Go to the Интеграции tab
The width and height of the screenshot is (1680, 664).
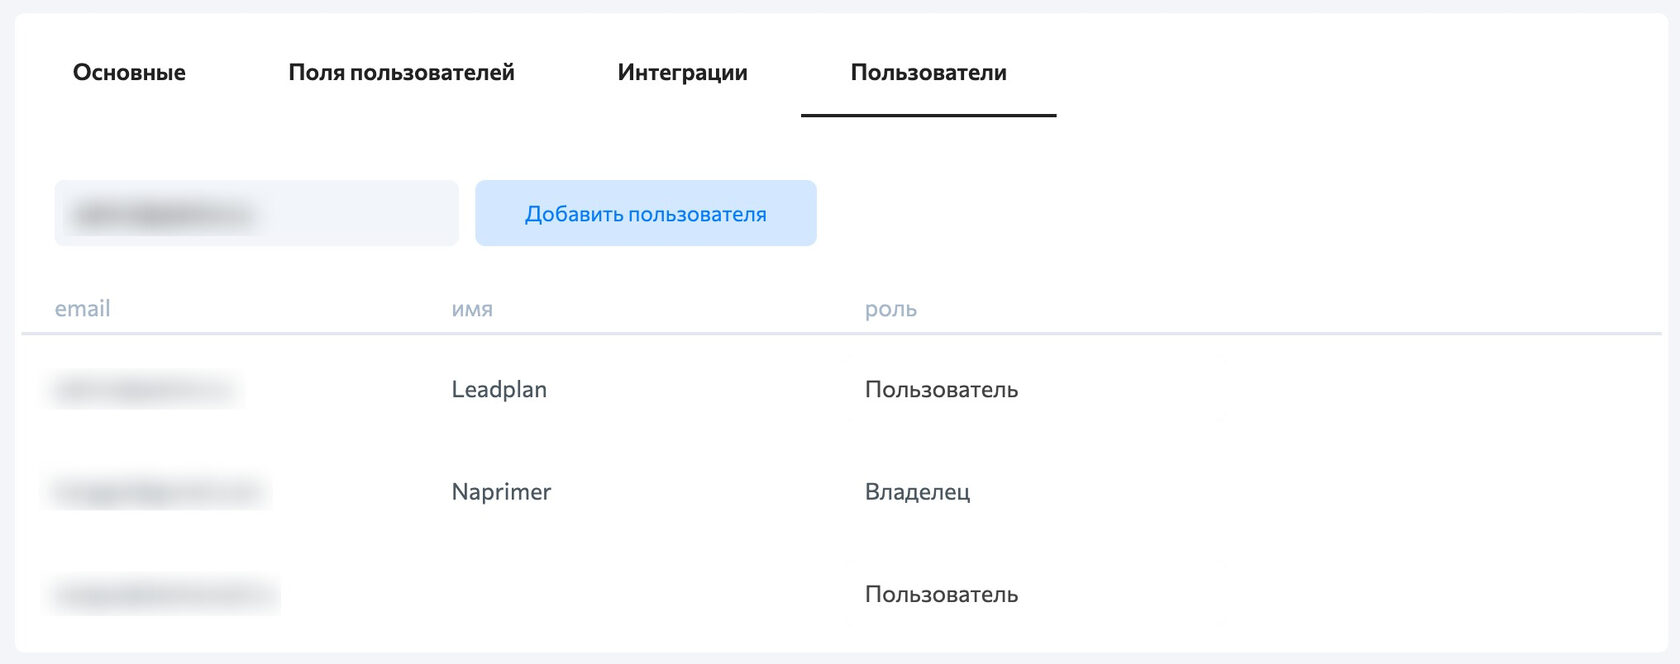(682, 73)
